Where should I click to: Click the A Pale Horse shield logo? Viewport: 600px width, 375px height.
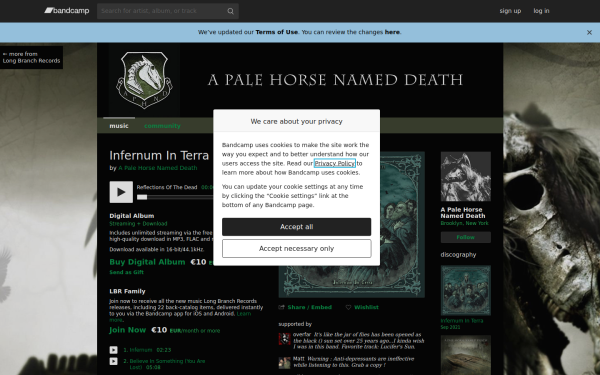[x=144, y=80]
